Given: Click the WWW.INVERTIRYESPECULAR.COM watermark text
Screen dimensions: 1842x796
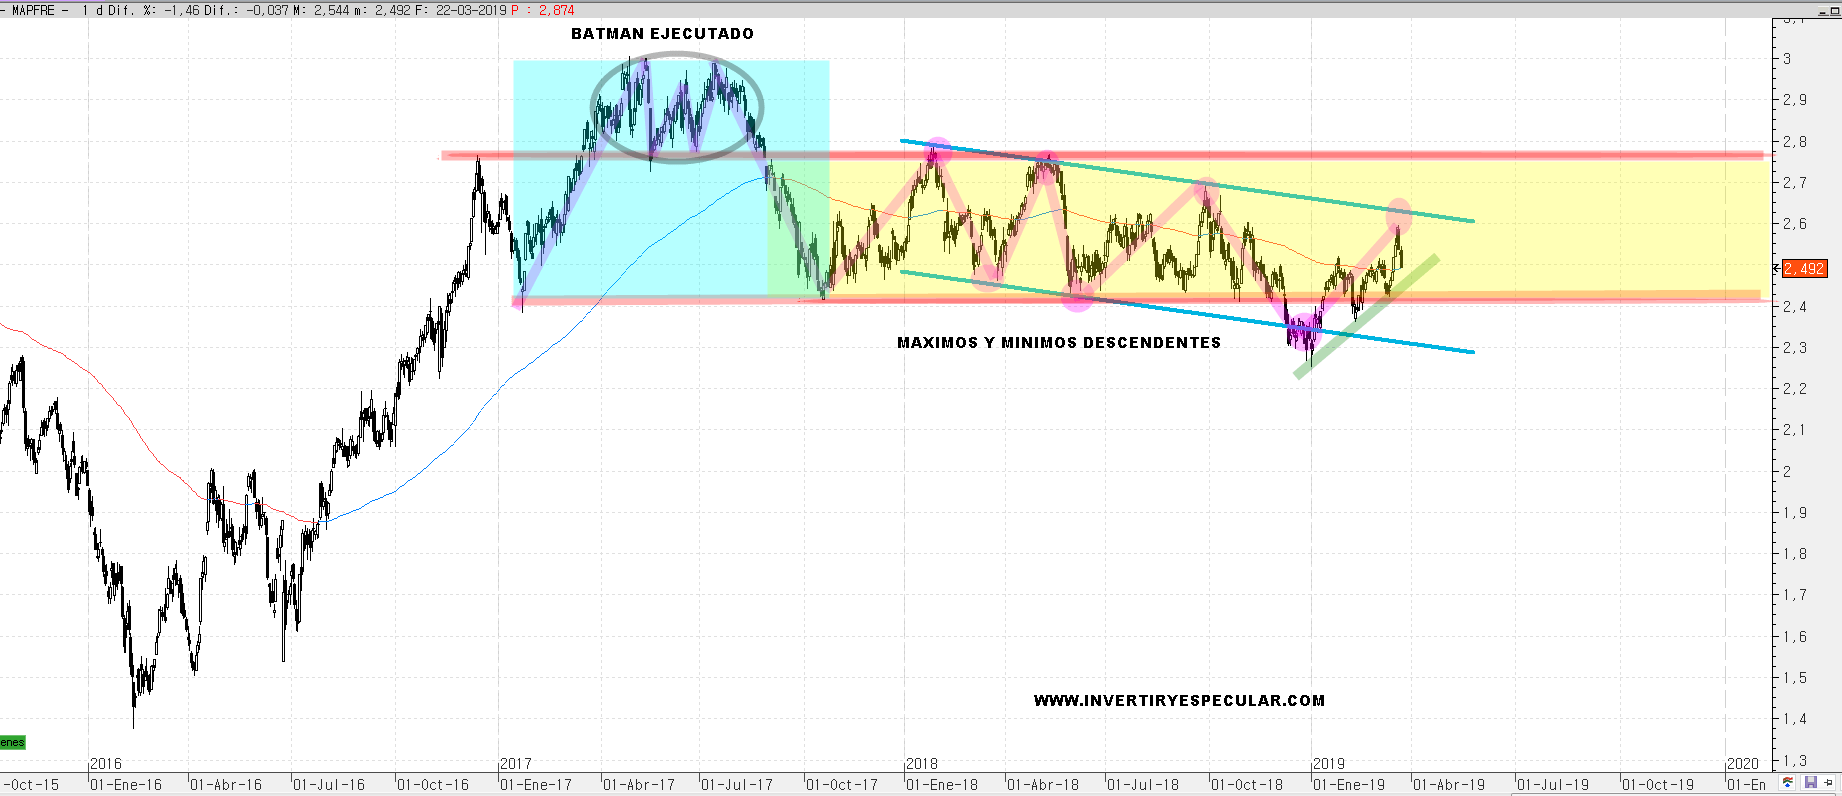Looking at the screenshot, I should click(1179, 701).
